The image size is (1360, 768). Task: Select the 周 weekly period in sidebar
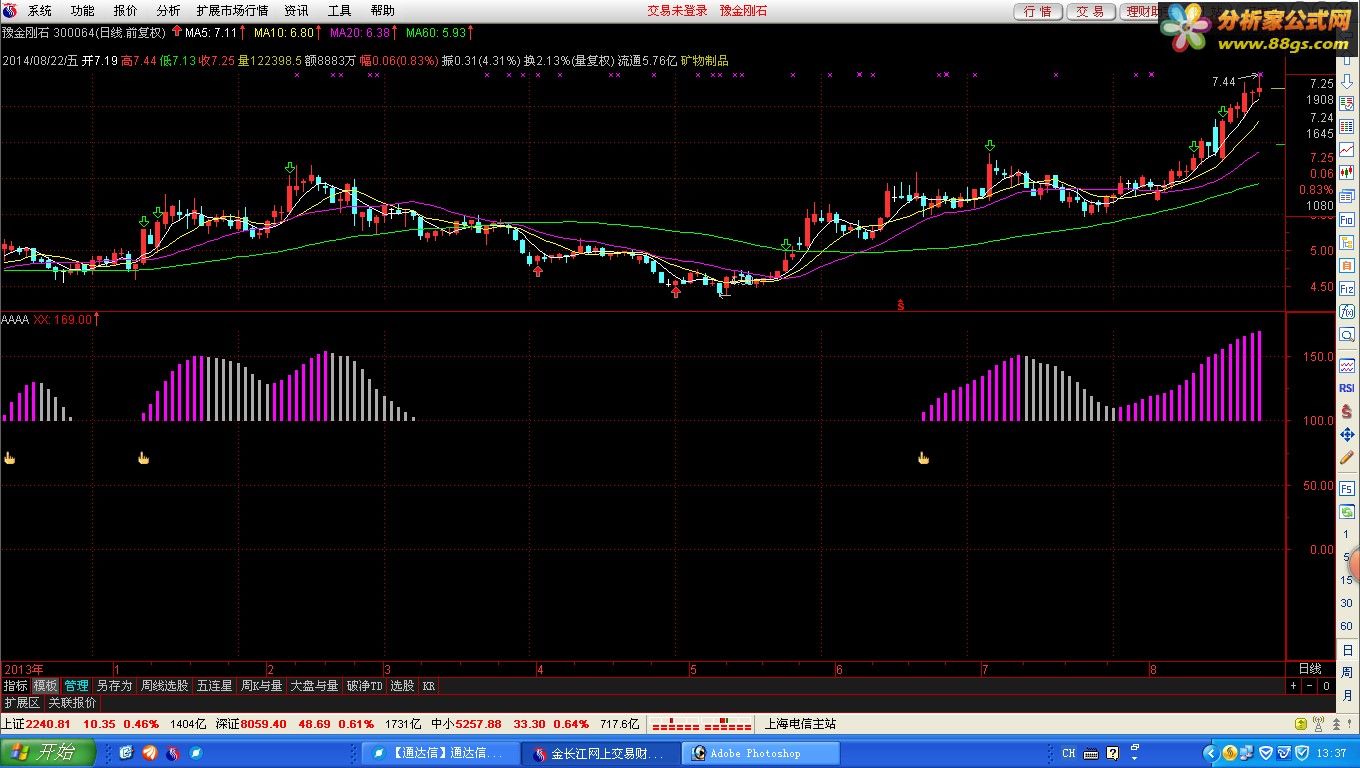point(1347,672)
